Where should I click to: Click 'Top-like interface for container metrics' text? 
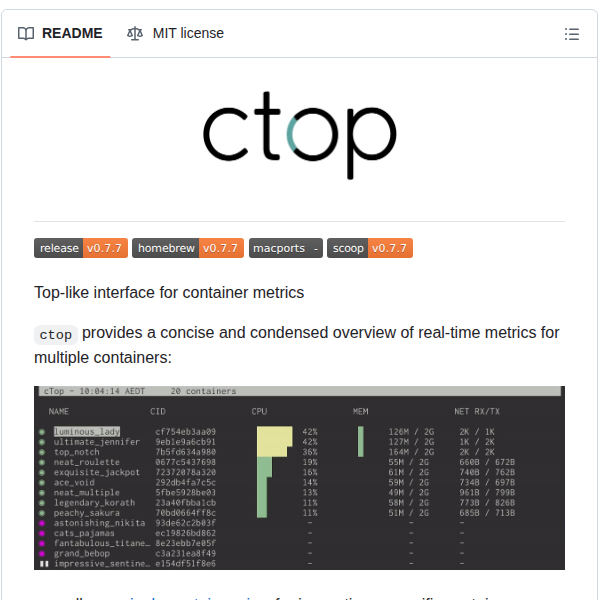click(x=169, y=292)
